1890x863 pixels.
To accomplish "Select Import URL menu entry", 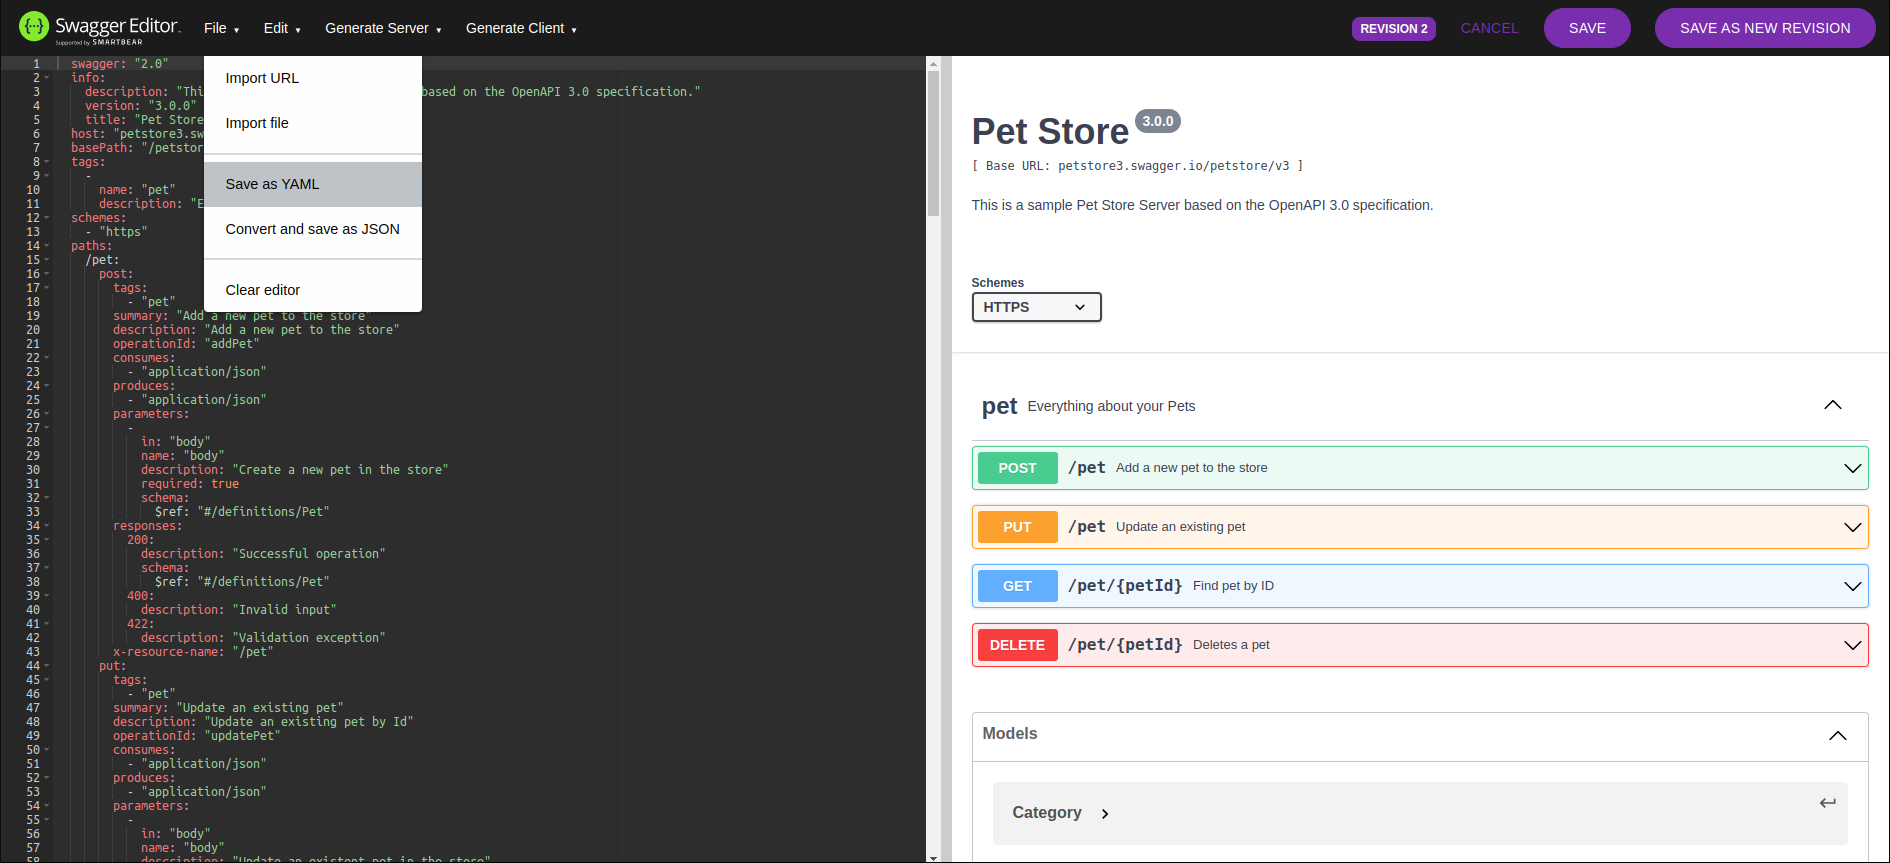I will (262, 78).
